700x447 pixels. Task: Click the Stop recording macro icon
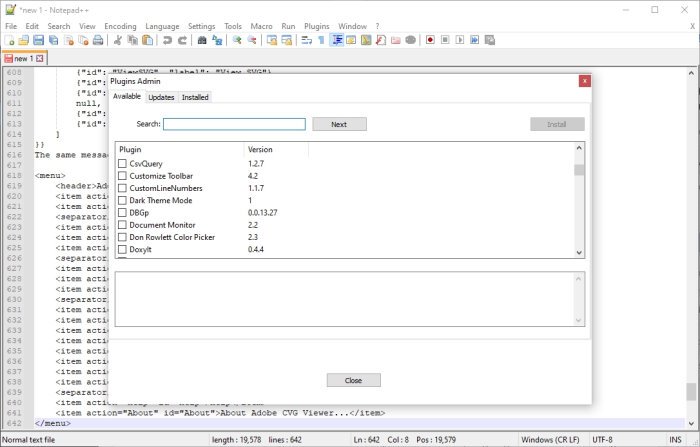(445, 40)
